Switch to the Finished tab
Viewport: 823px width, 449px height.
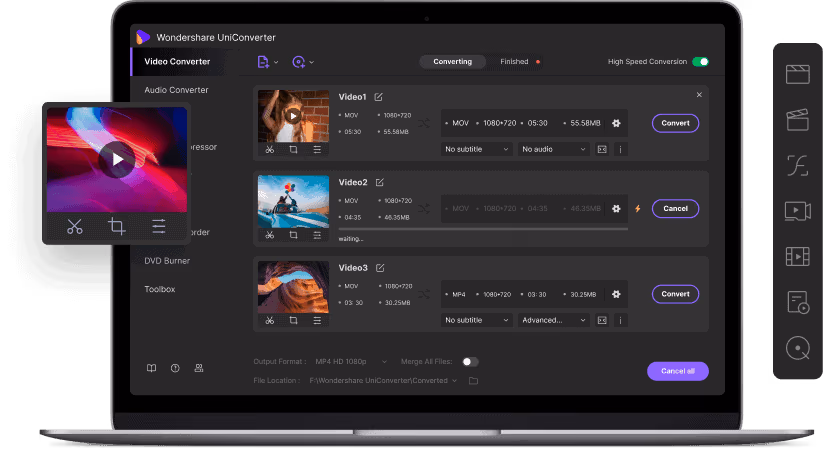515,62
